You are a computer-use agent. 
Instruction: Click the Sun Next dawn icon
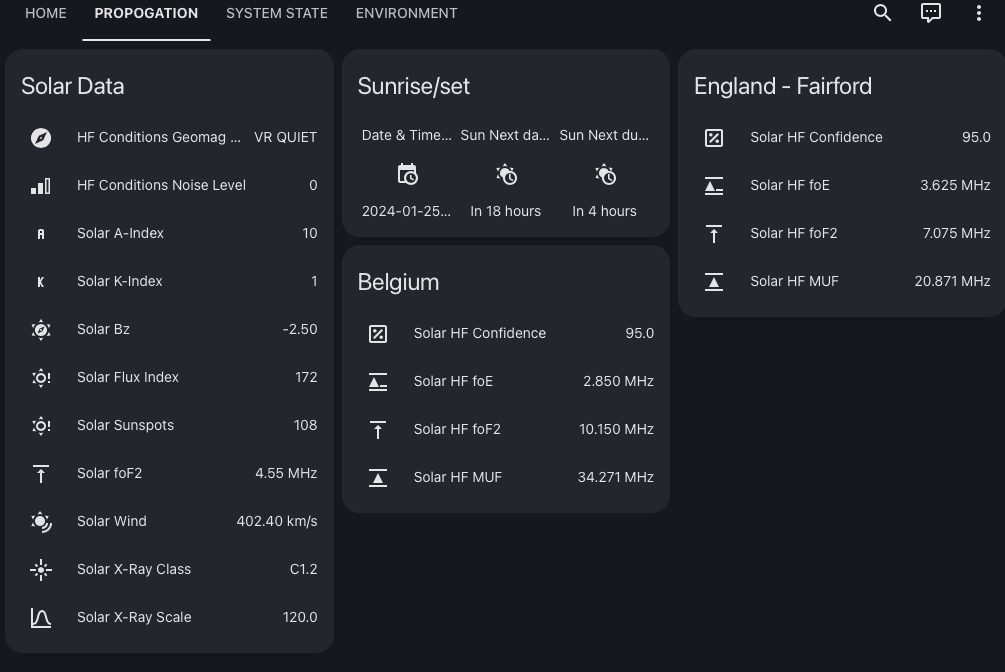point(506,175)
